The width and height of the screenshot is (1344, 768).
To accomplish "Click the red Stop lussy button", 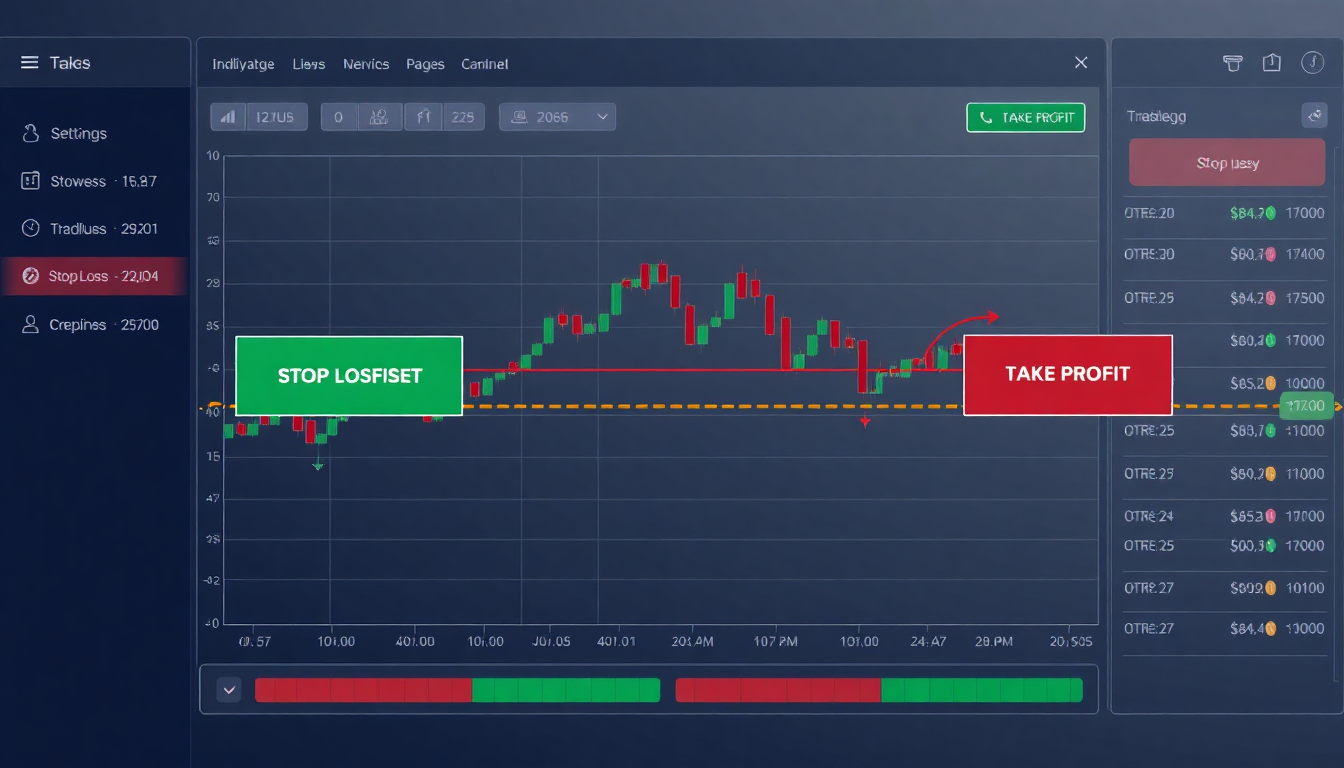I will pos(1227,162).
